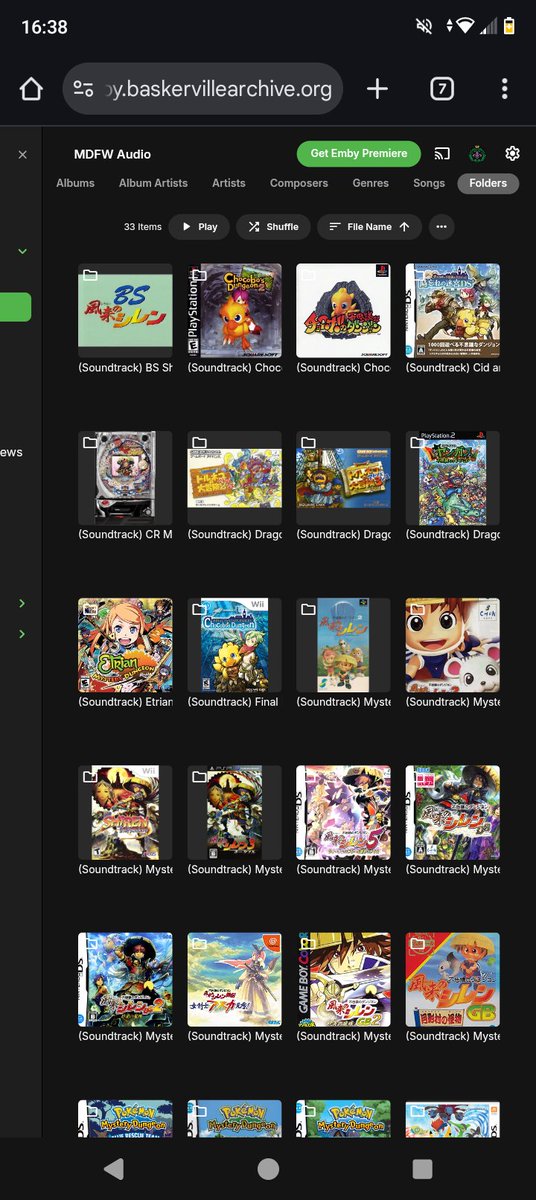Viewport: 536px width, 1200px height.
Task: Select the Folders tab
Action: [488, 183]
